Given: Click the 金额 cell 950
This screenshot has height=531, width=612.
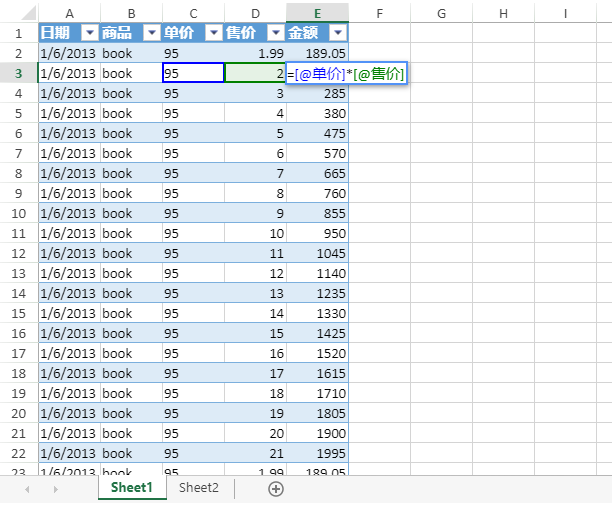Looking at the screenshot, I should 318,233.
